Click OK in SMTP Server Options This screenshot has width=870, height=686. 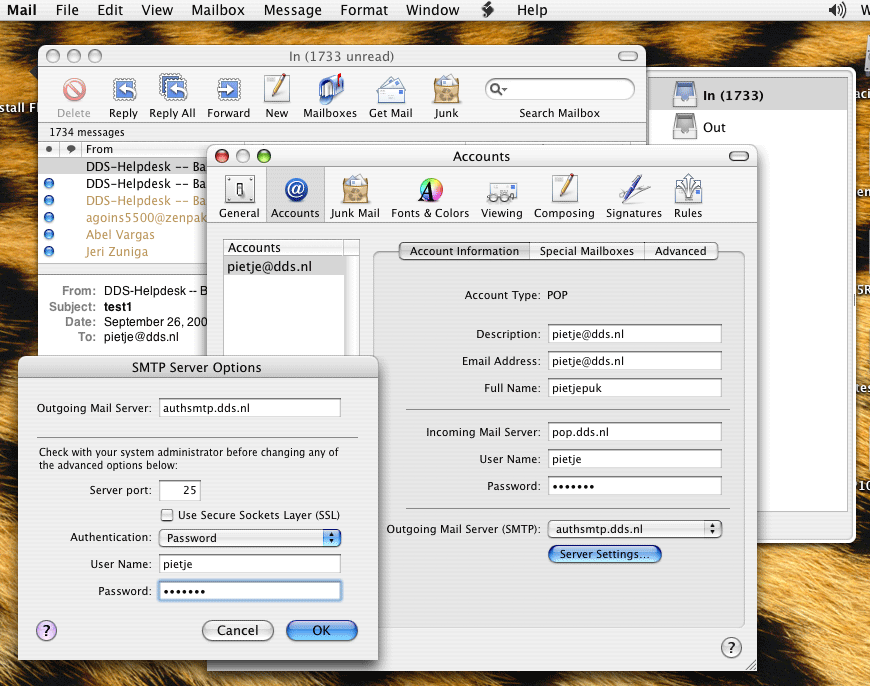321,630
